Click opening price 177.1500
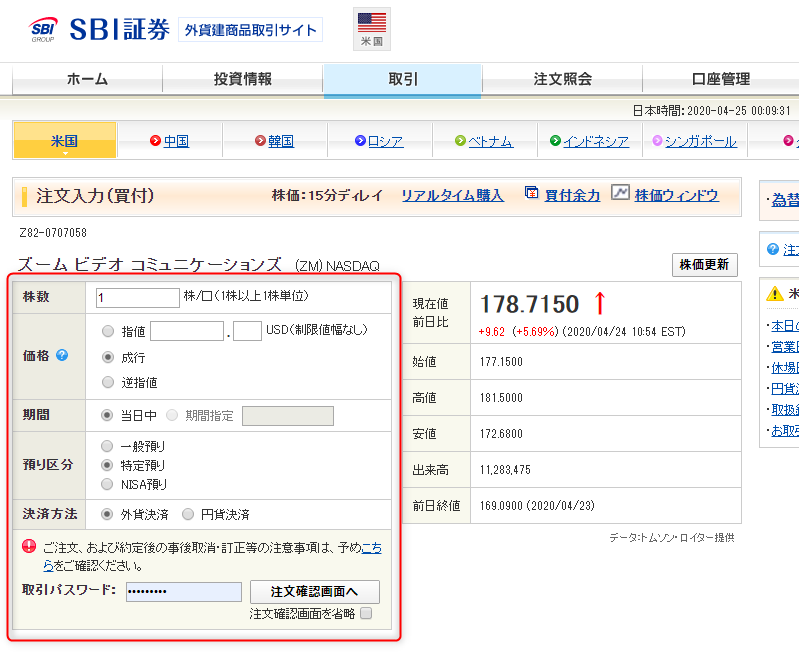This screenshot has width=799, height=667. pos(501,362)
